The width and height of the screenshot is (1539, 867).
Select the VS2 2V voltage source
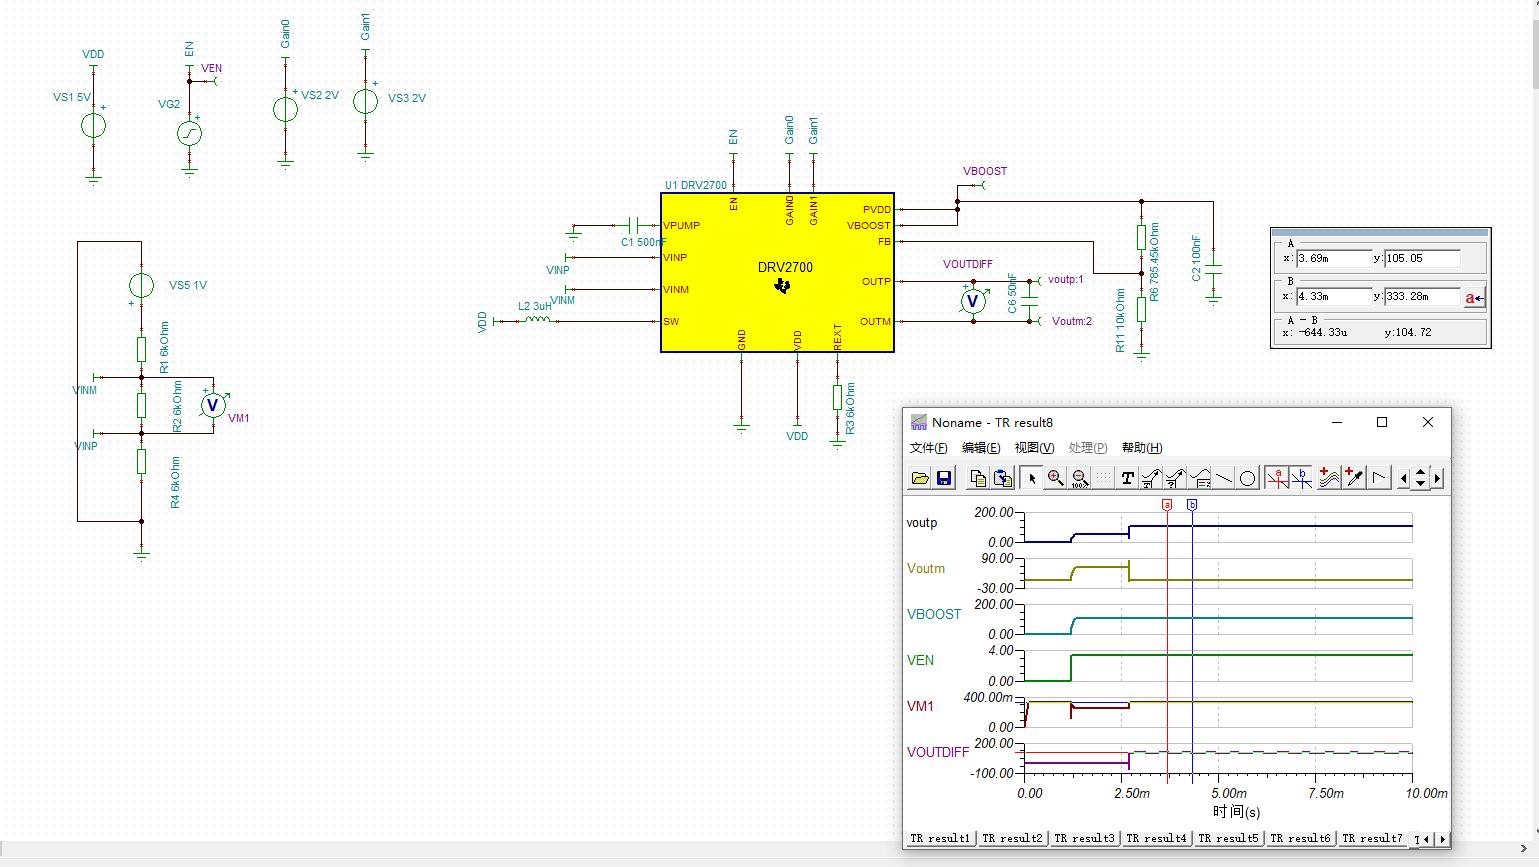coord(285,108)
